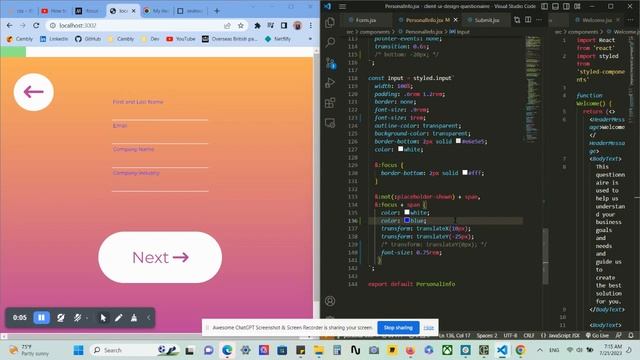Pause the screen recording
The image size is (640, 360).
[41, 318]
